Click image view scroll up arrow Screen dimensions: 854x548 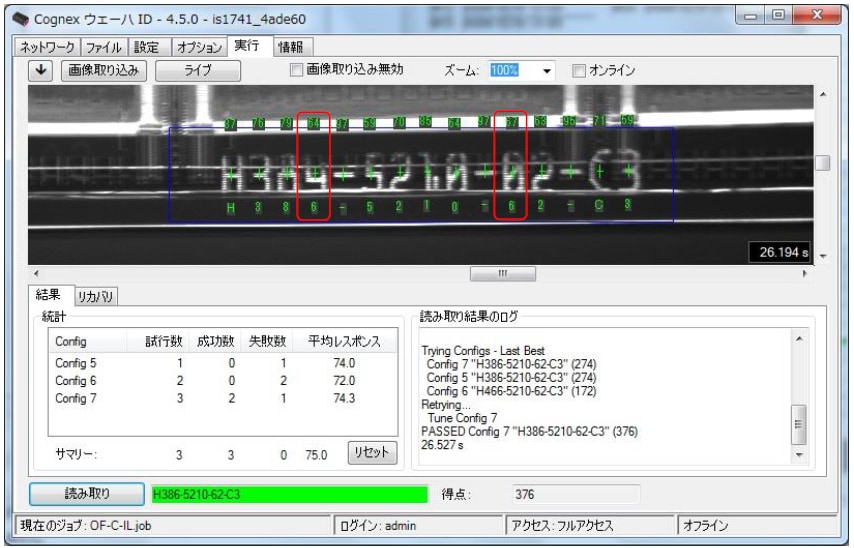(x=823, y=94)
